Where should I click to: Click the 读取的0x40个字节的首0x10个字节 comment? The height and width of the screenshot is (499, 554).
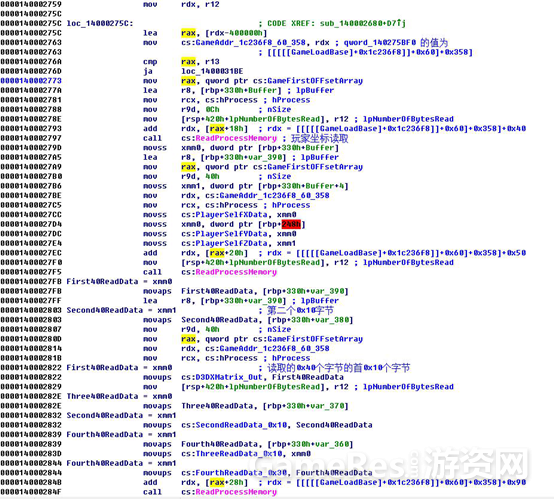point(338,368)
